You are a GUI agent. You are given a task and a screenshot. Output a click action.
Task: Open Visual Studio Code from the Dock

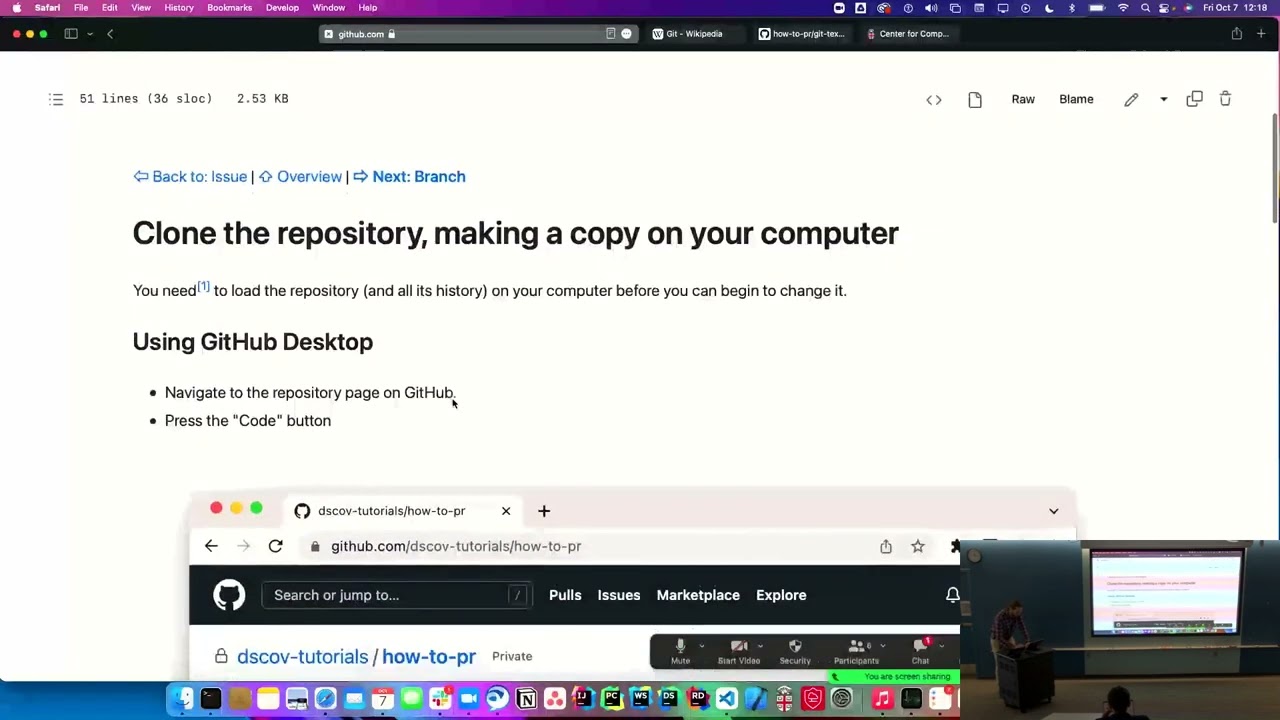coord(726,698)
